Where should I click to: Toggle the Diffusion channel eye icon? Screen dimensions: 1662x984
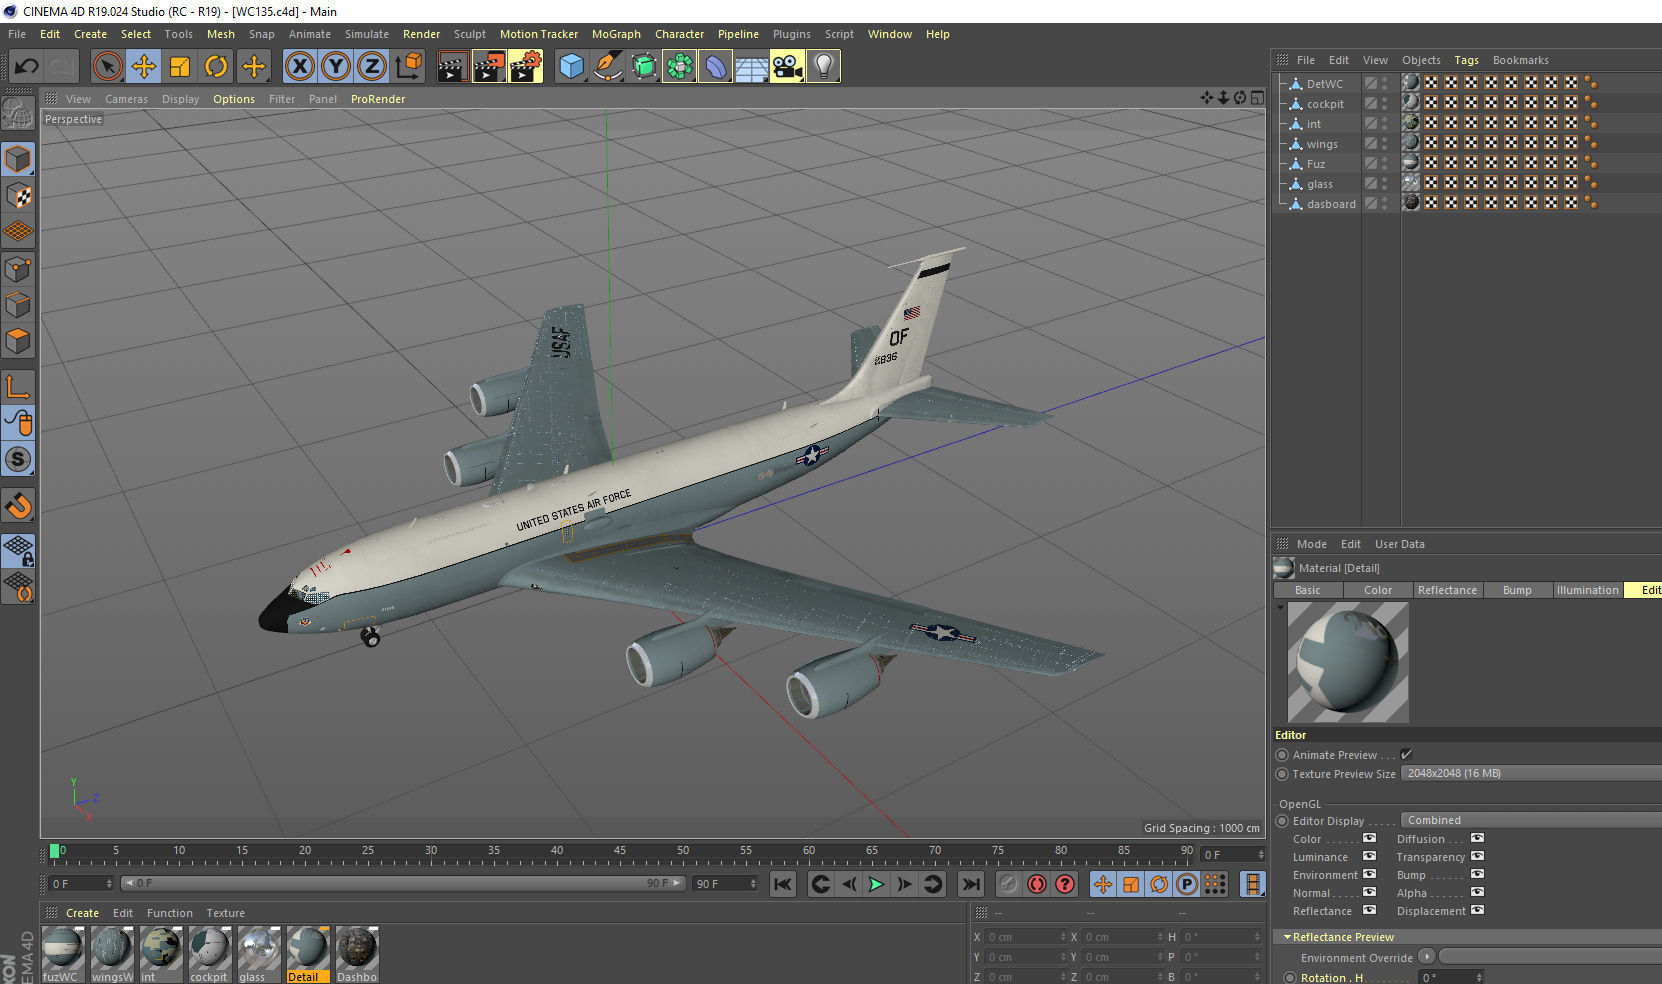[x=1477, y=838]
